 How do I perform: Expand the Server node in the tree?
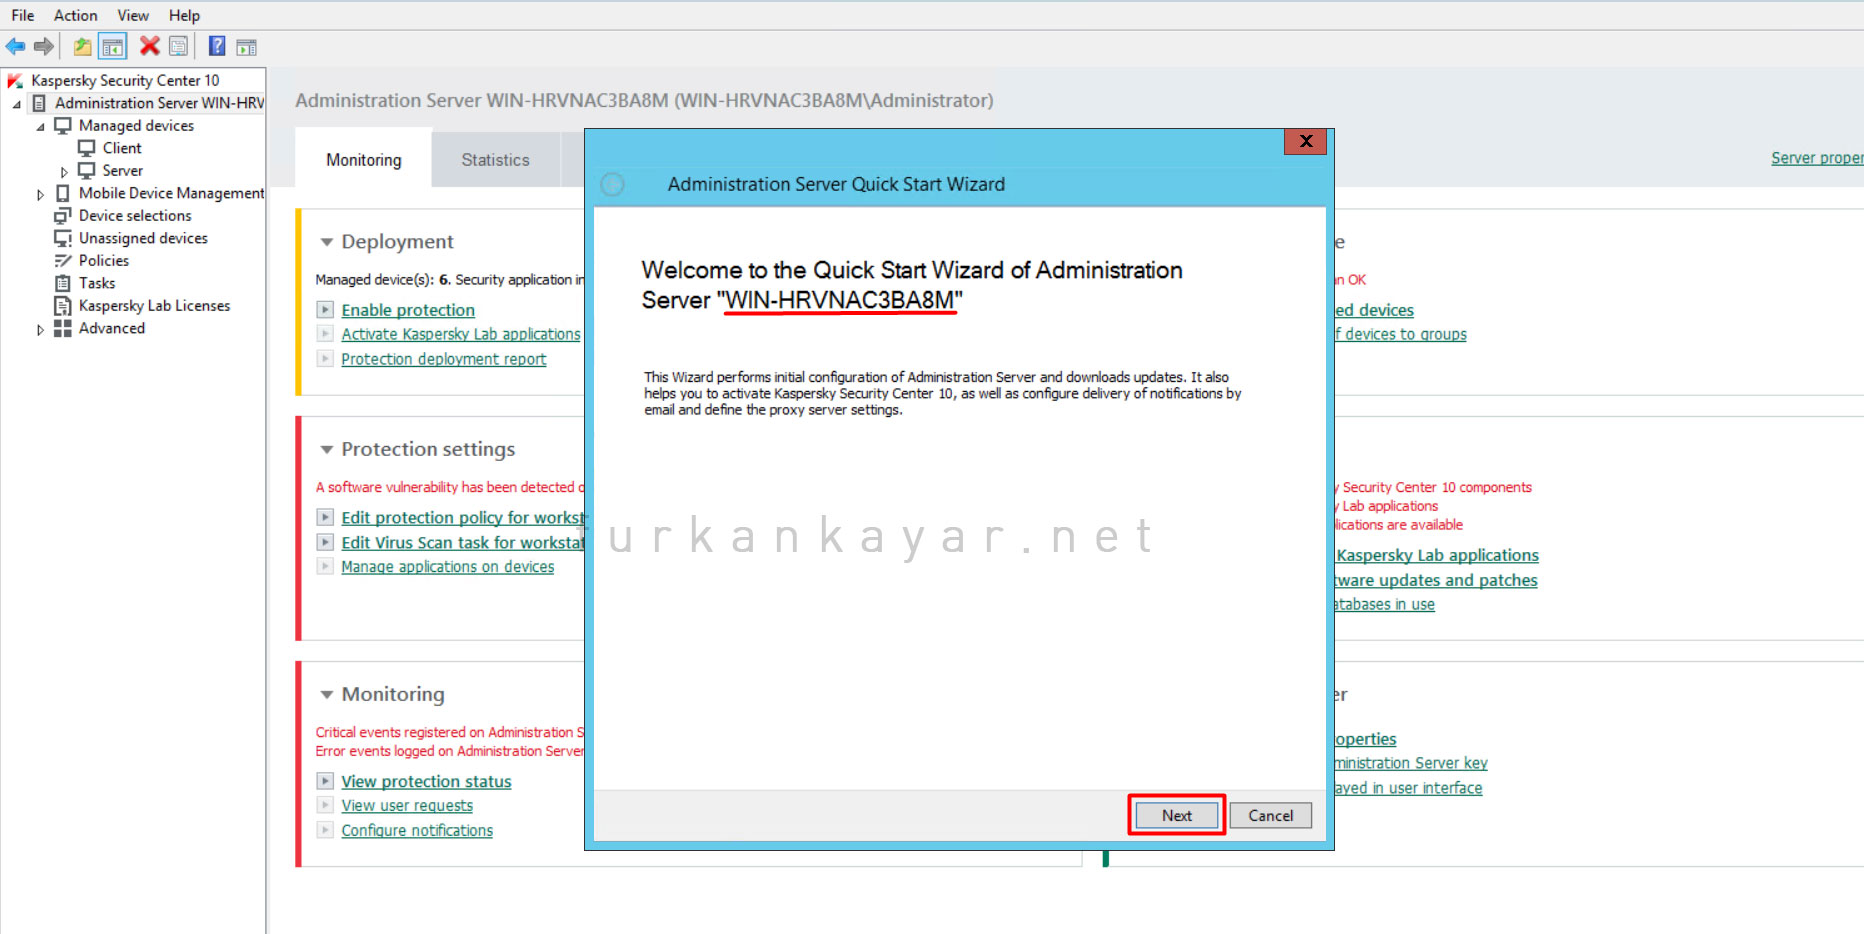point(63,170)
